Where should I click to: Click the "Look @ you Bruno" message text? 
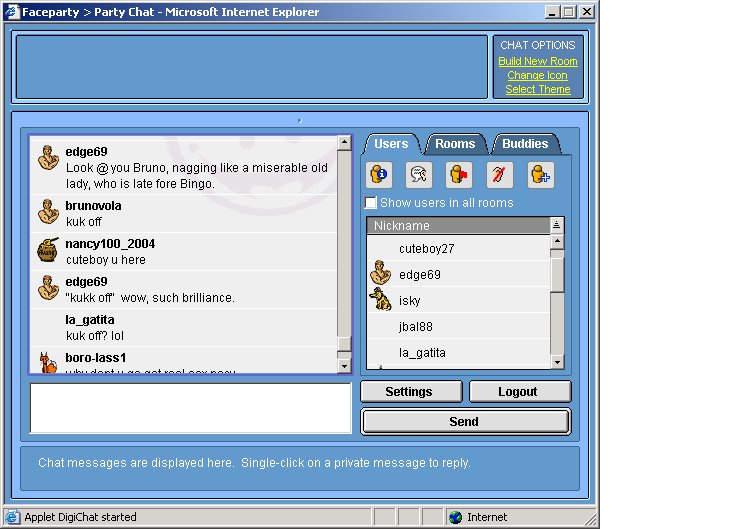[x=197, y=176]
